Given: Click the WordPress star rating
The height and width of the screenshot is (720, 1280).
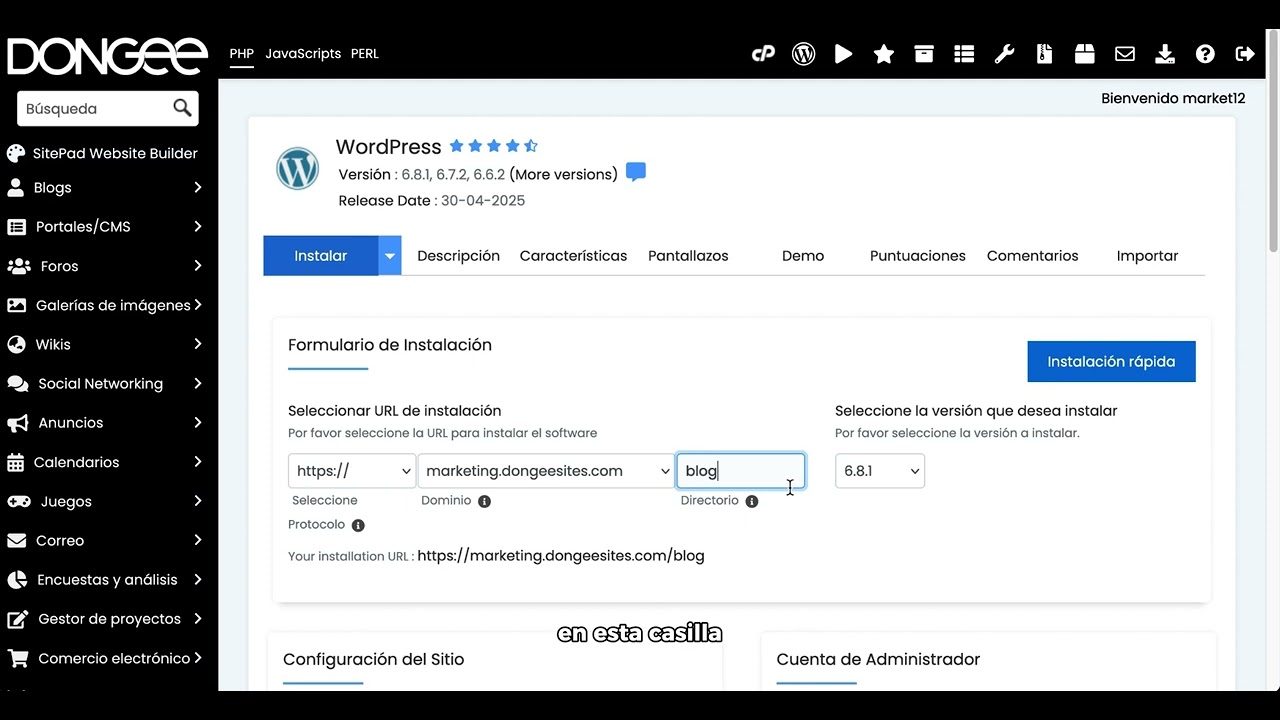Looking at the screenshot, I should point(493,146).
